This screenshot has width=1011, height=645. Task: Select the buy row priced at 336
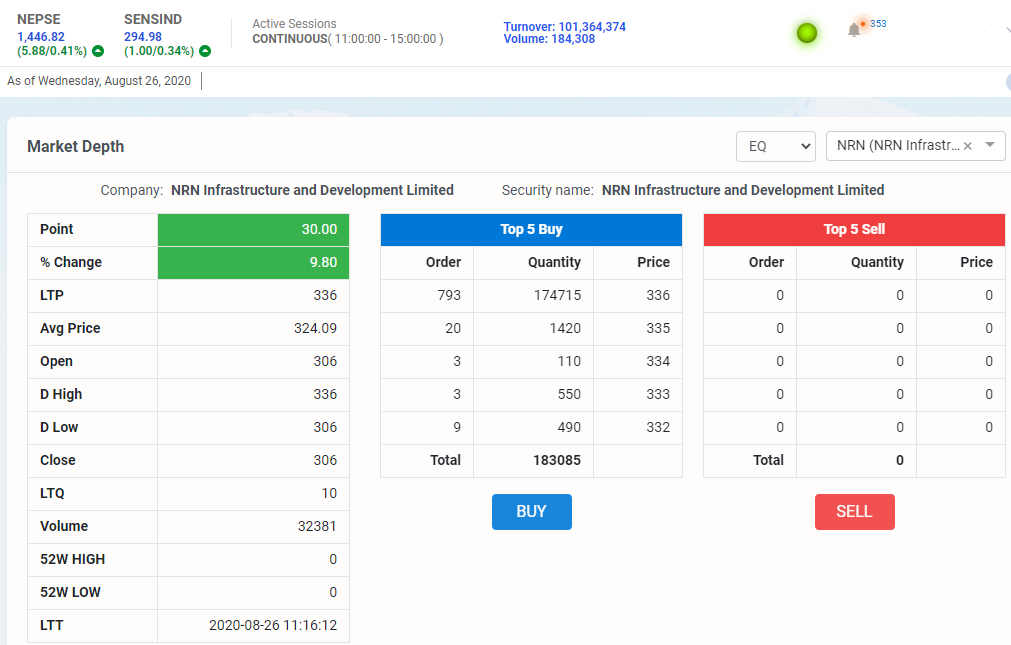531,295
